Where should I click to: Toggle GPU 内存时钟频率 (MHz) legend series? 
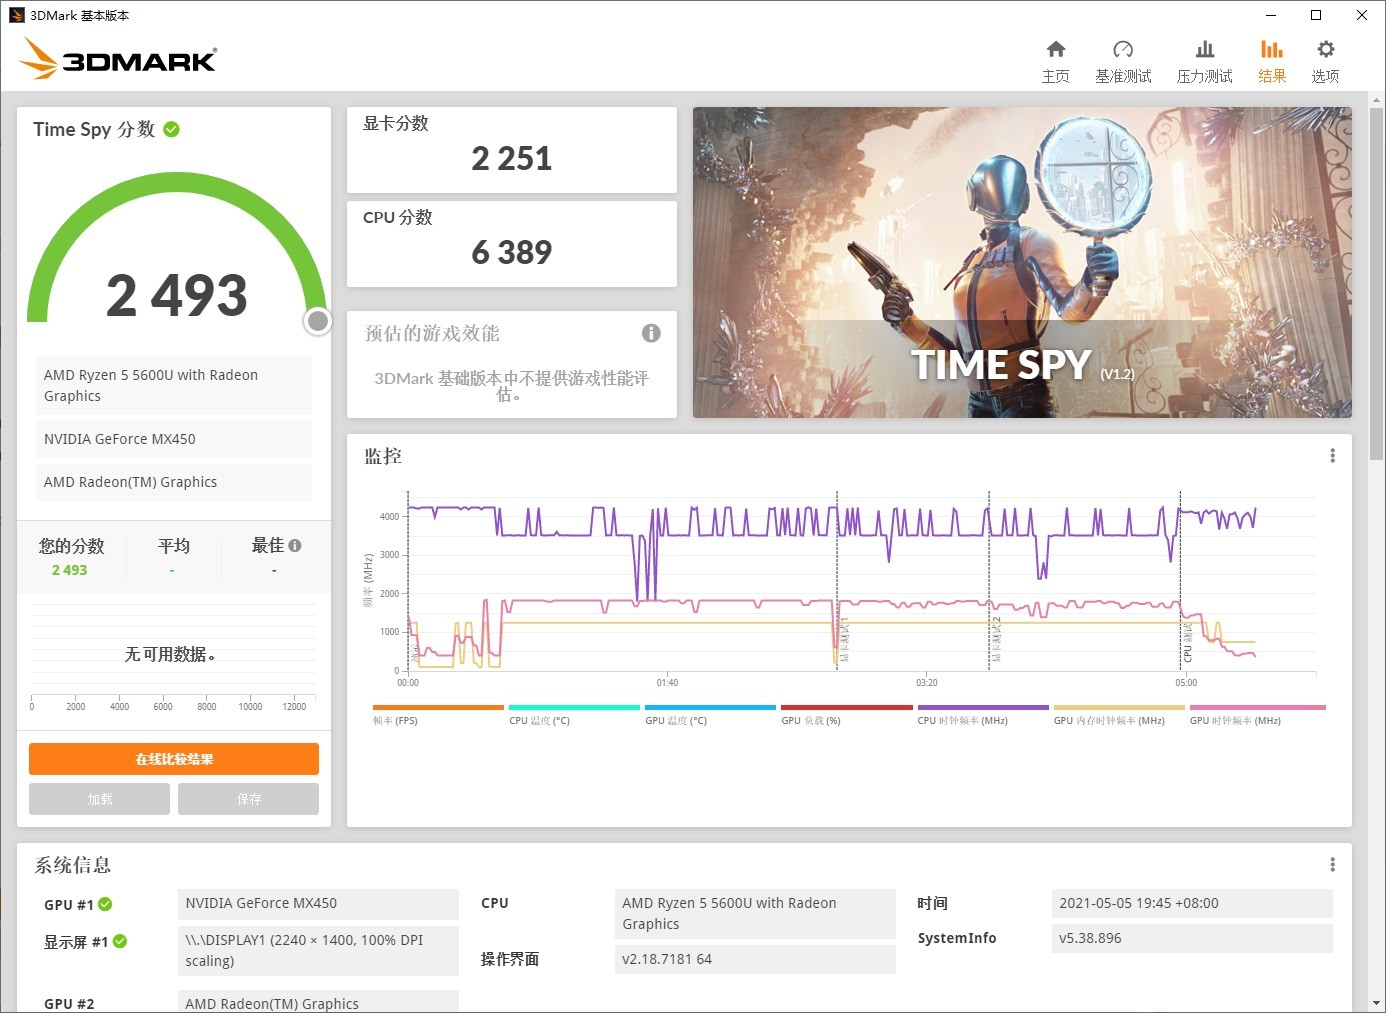[x=1119, y=714]
